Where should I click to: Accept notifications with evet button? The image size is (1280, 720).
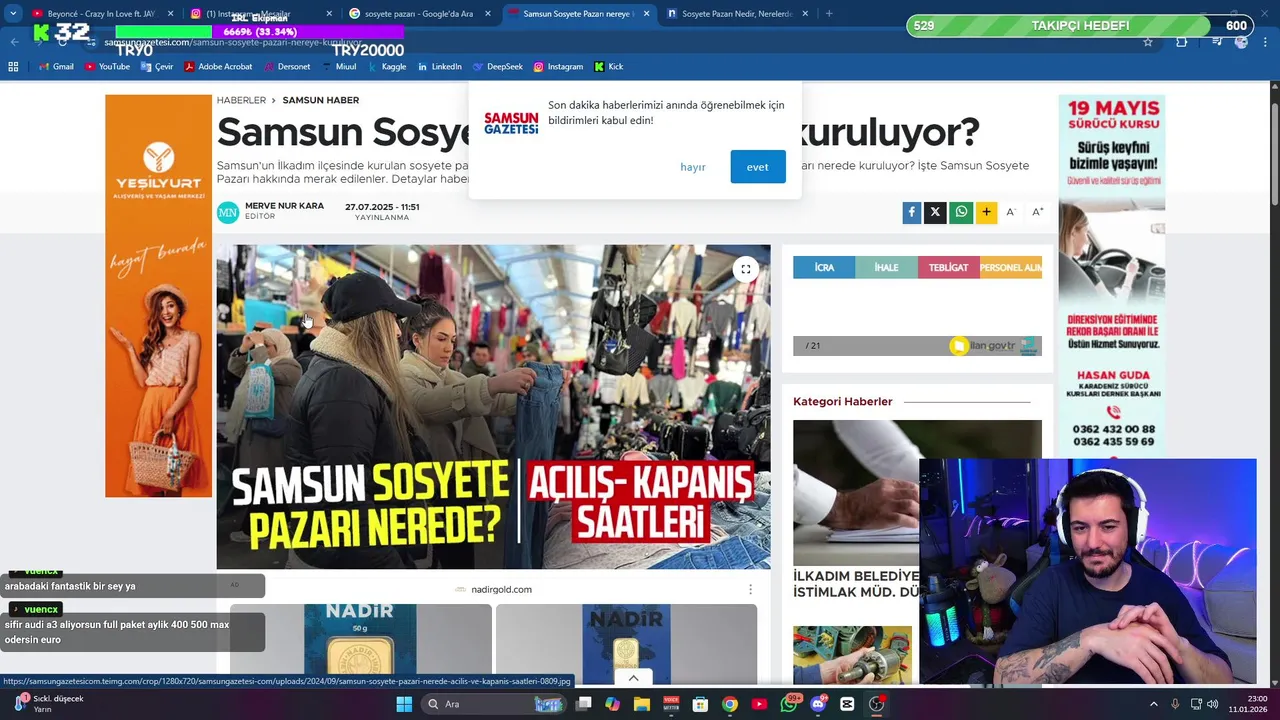[758, 167]
